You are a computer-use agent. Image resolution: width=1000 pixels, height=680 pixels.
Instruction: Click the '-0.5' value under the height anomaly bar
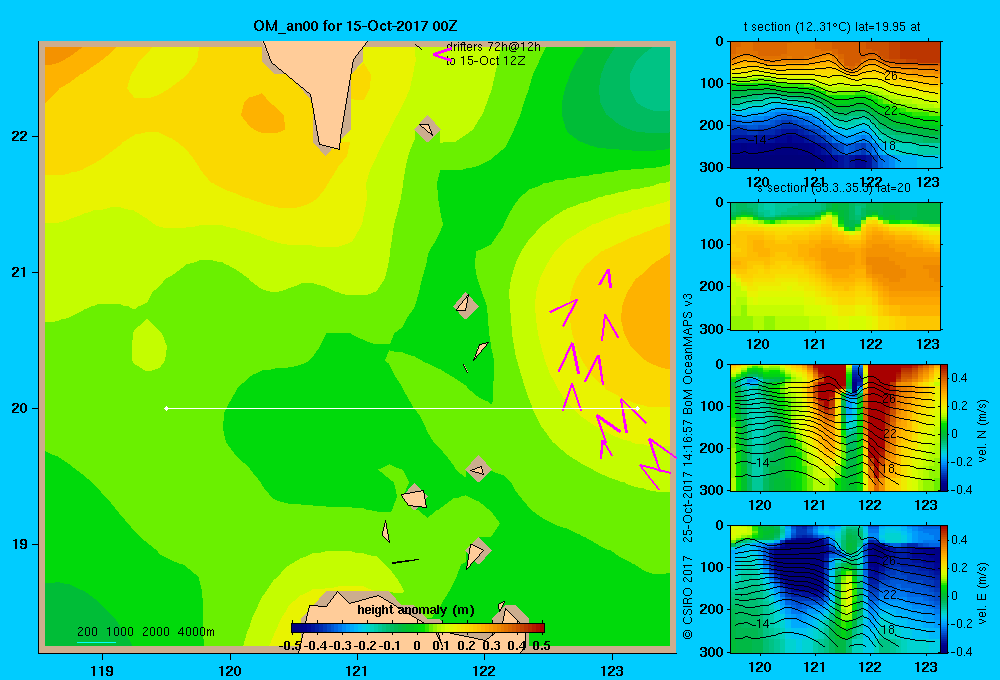(x=290, y=646)
